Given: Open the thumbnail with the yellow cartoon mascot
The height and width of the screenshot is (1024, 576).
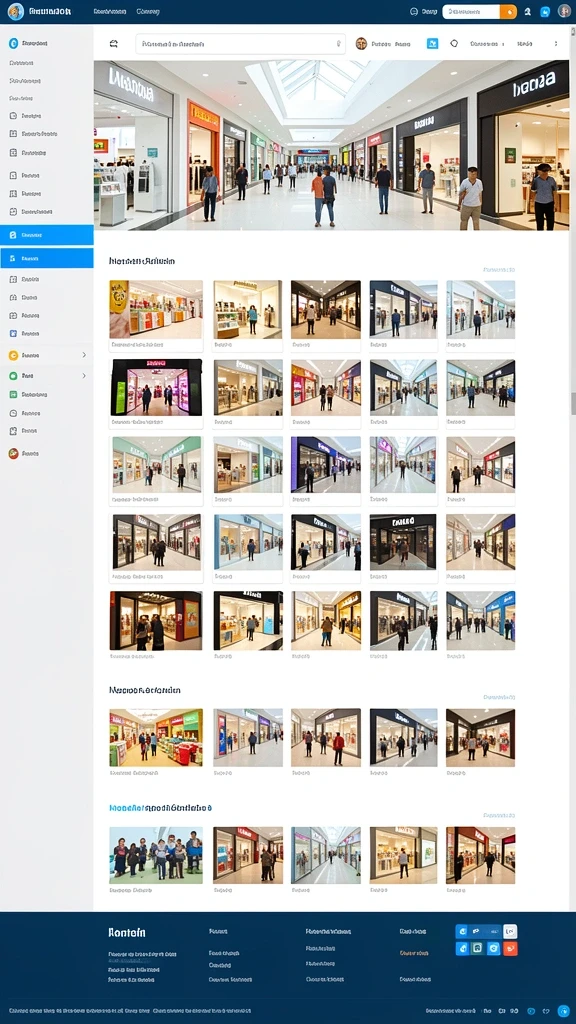Looking at the screenshot, I should 156,310.
